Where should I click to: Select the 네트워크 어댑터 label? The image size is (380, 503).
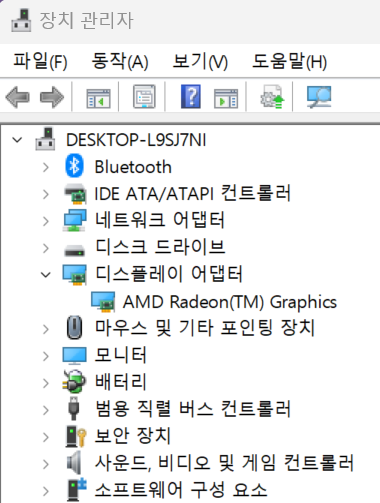(160, 220)
